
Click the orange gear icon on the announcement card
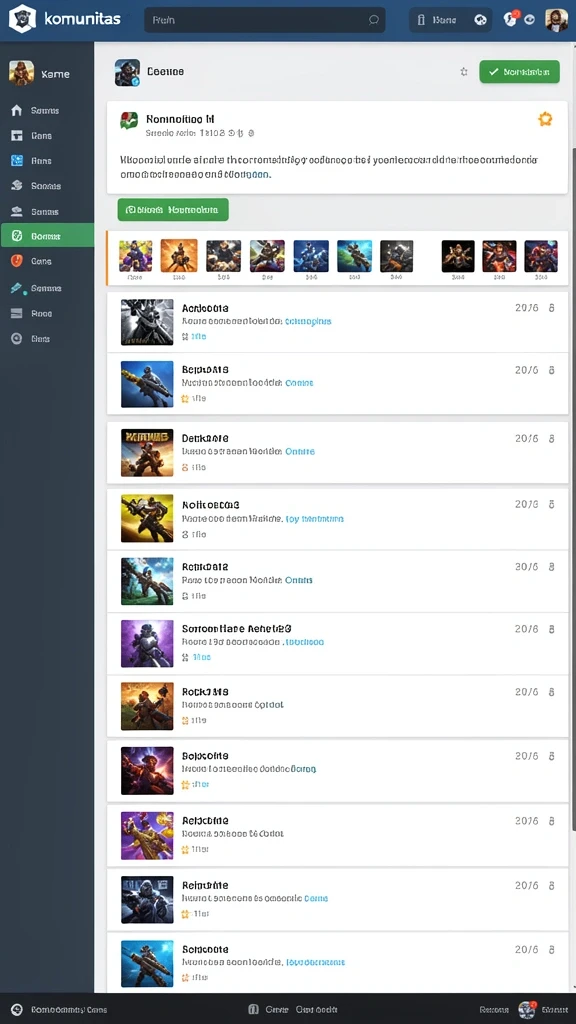coord(545,119)
